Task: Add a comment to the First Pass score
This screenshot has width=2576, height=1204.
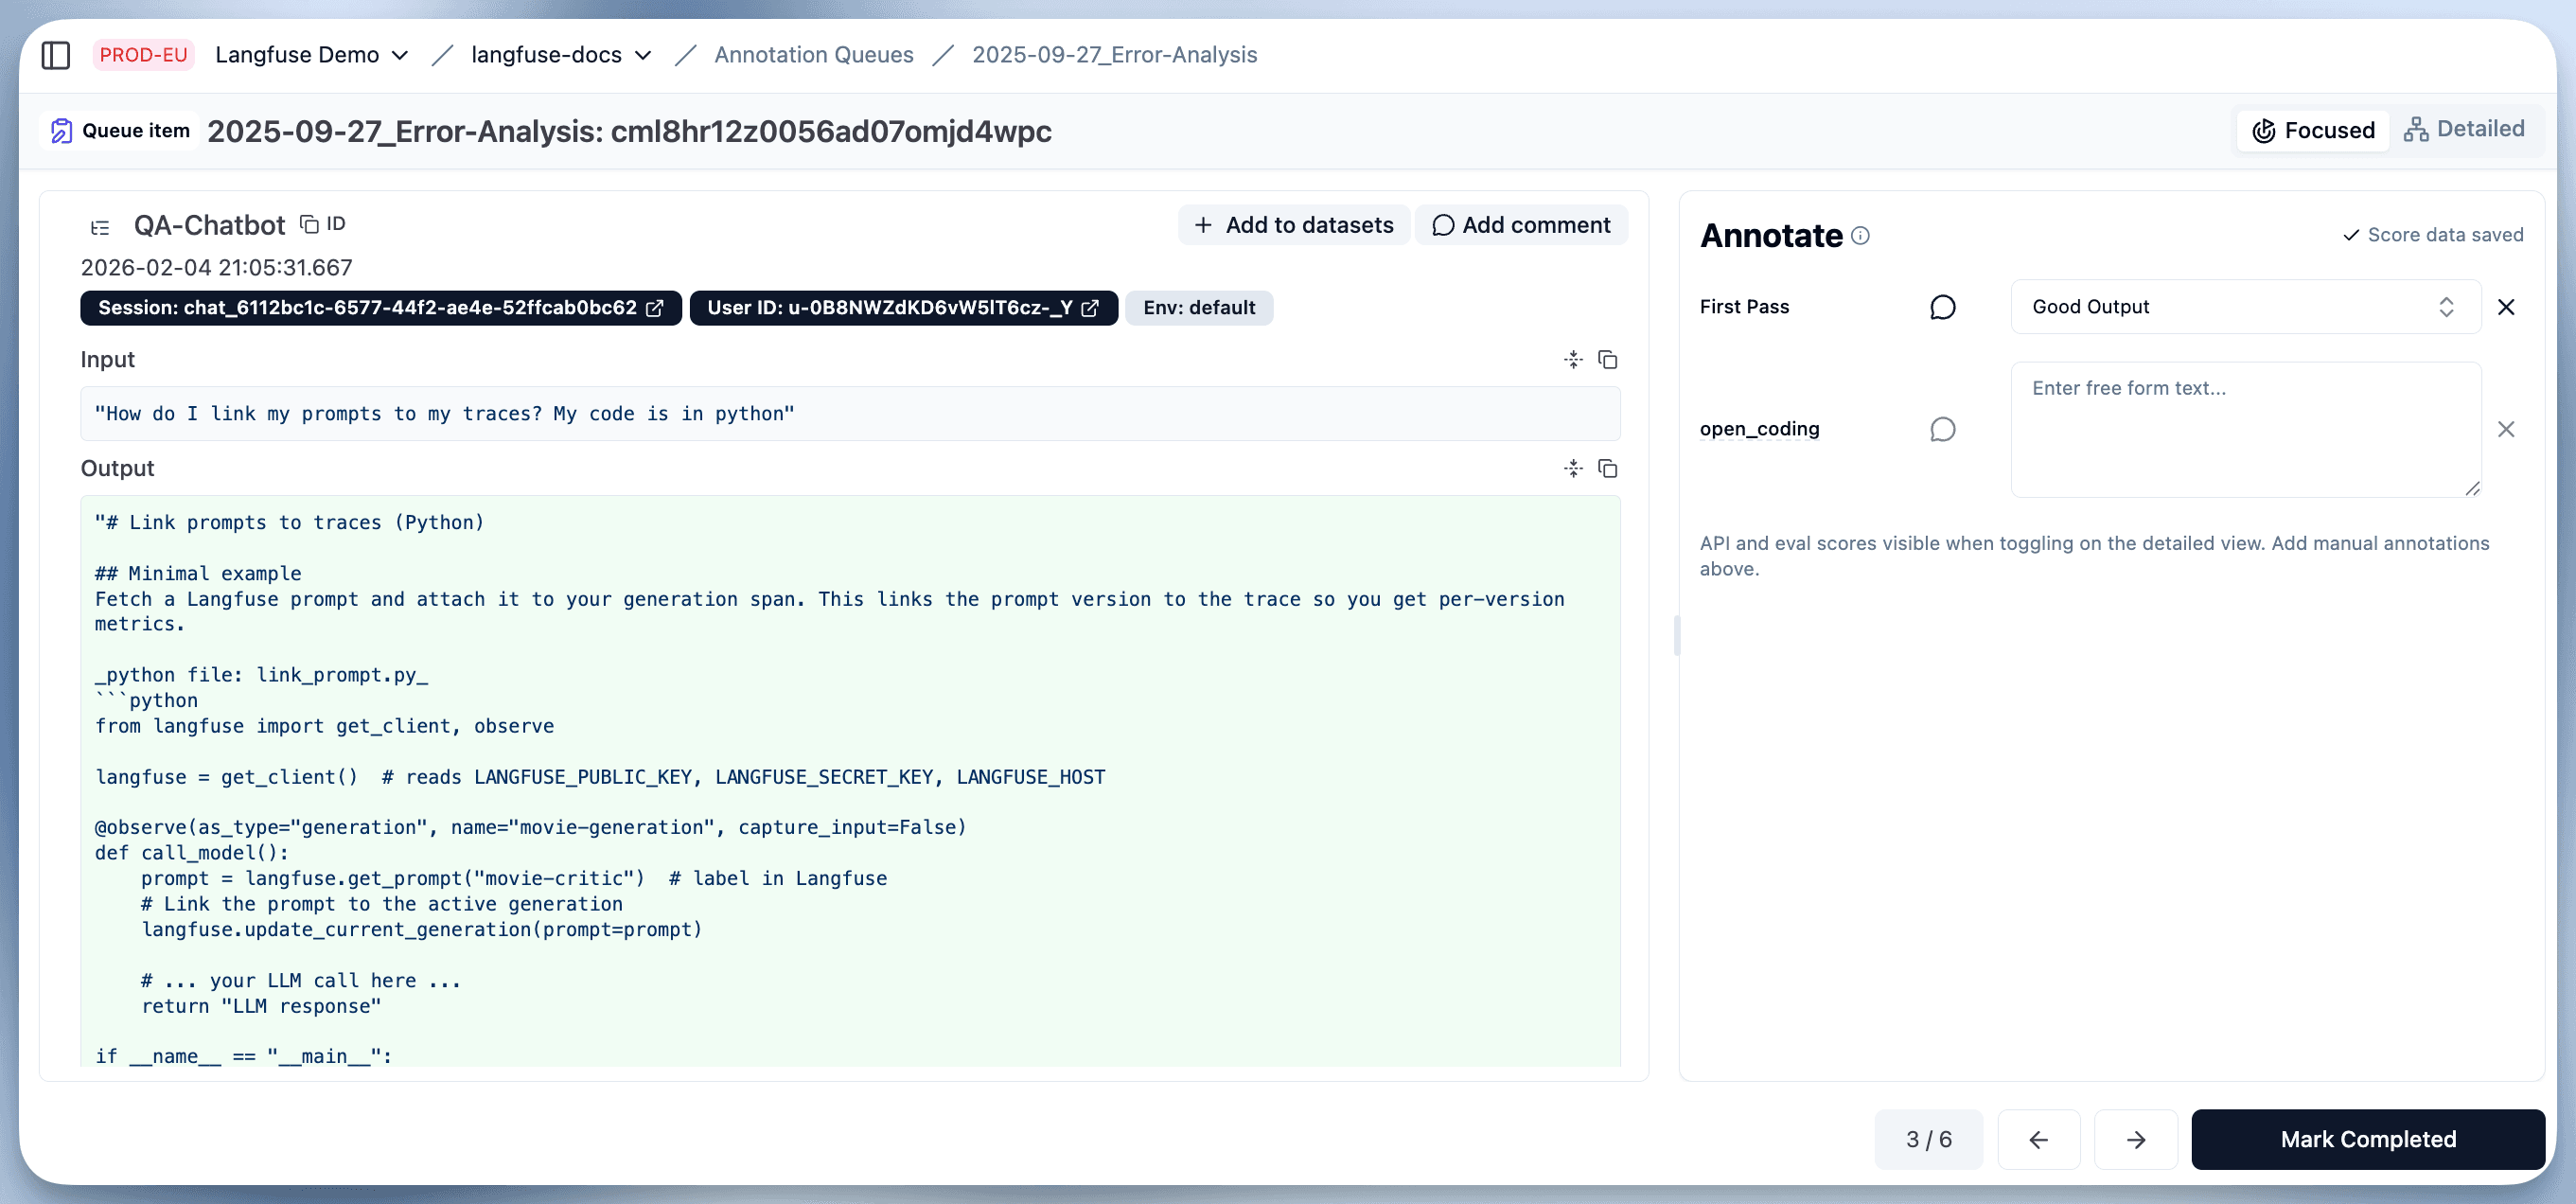Action: pos(1942,307)
